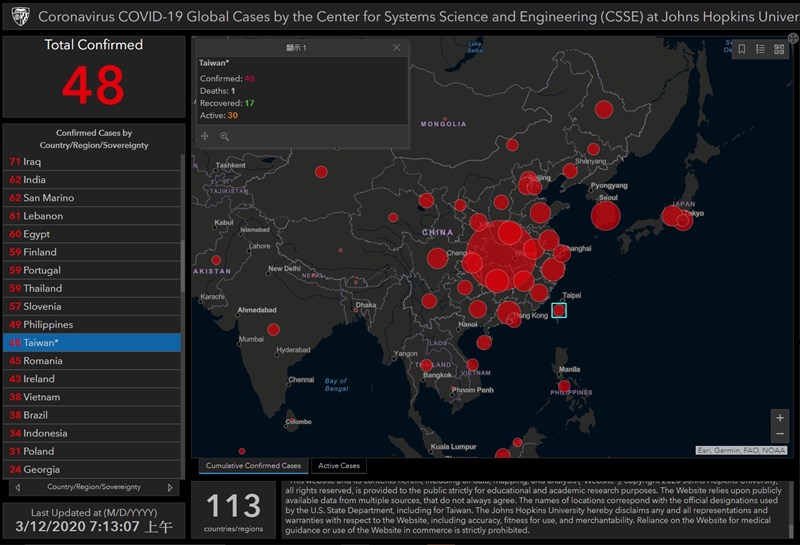The image size is (800, 545).
Task: Select Slovenia in the country list
Action: pos(92,306)
